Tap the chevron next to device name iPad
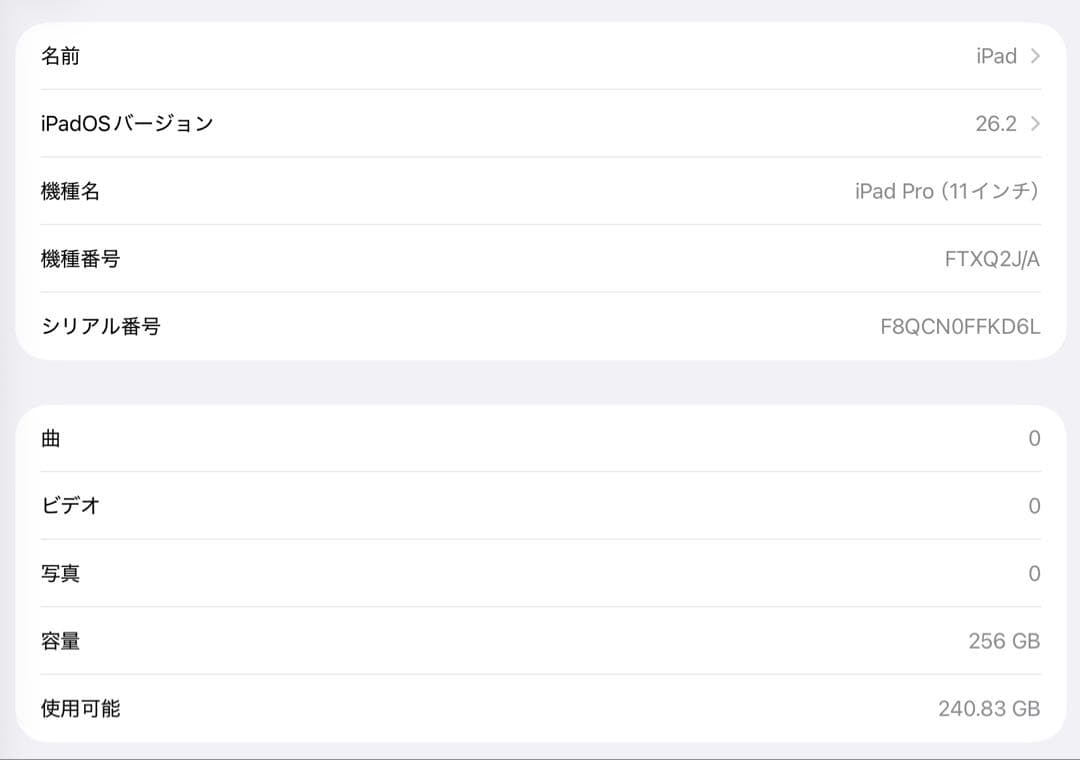The image size is (1080, 760). coord(1035,56)
